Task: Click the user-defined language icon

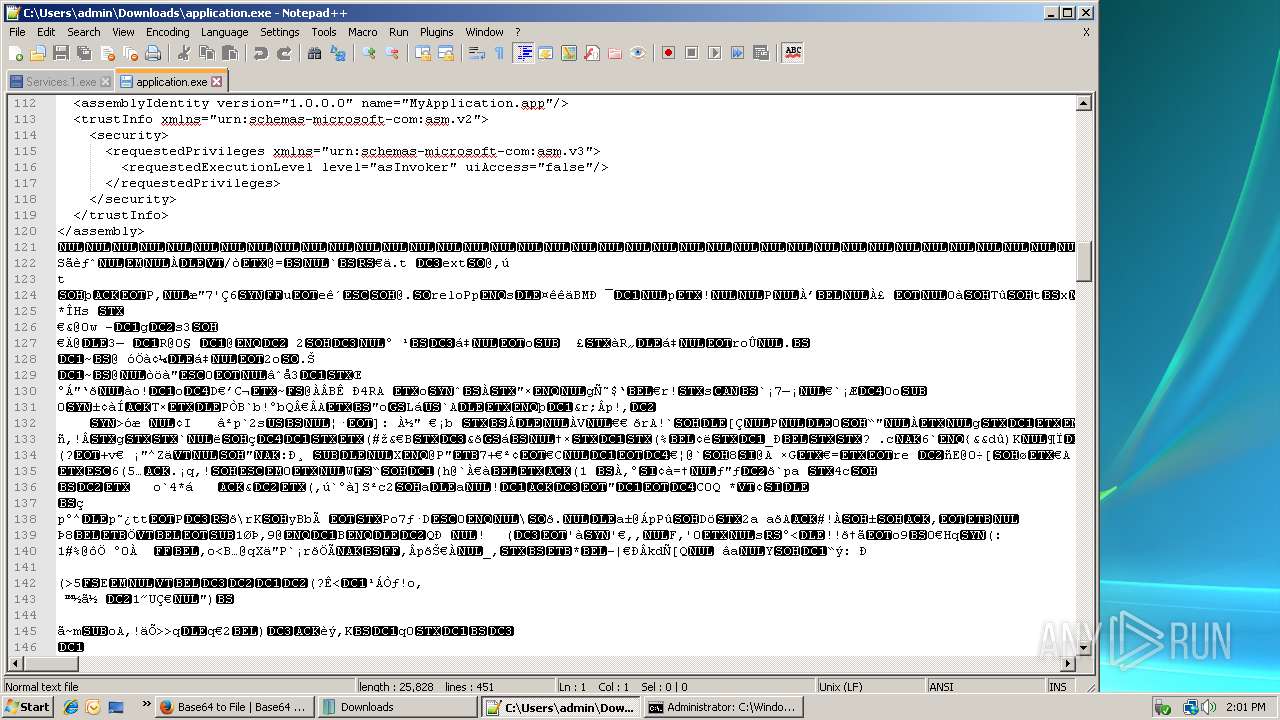Action: click(546, 53)
